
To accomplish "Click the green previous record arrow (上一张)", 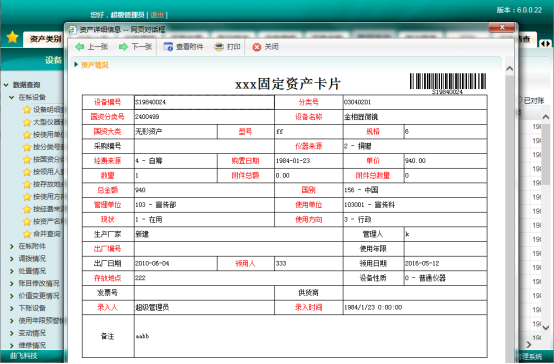I will point(80,46).
